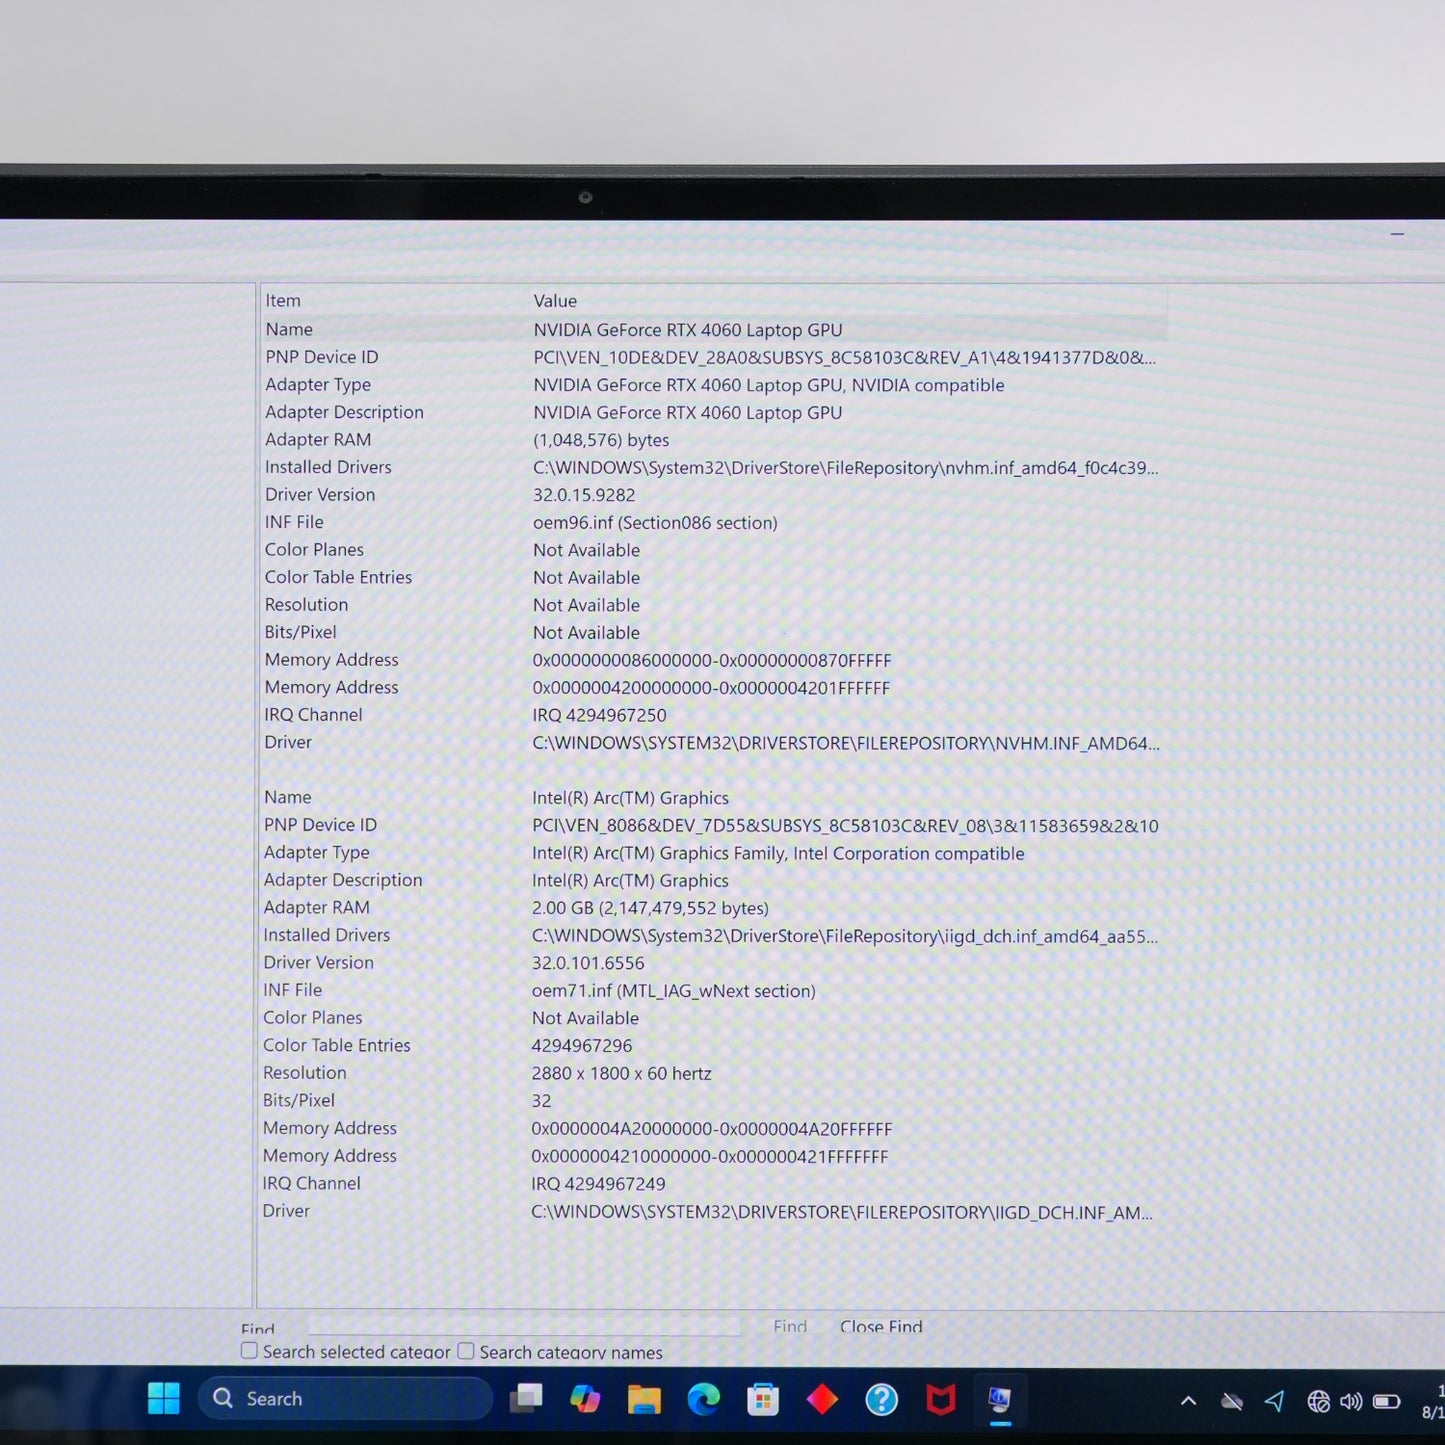Image resolution: width=1445 pixels, height=1445 pixels.
Task: Select the oem71.inf INF File value
Action: pyautogui.click(x=674, y=991)
